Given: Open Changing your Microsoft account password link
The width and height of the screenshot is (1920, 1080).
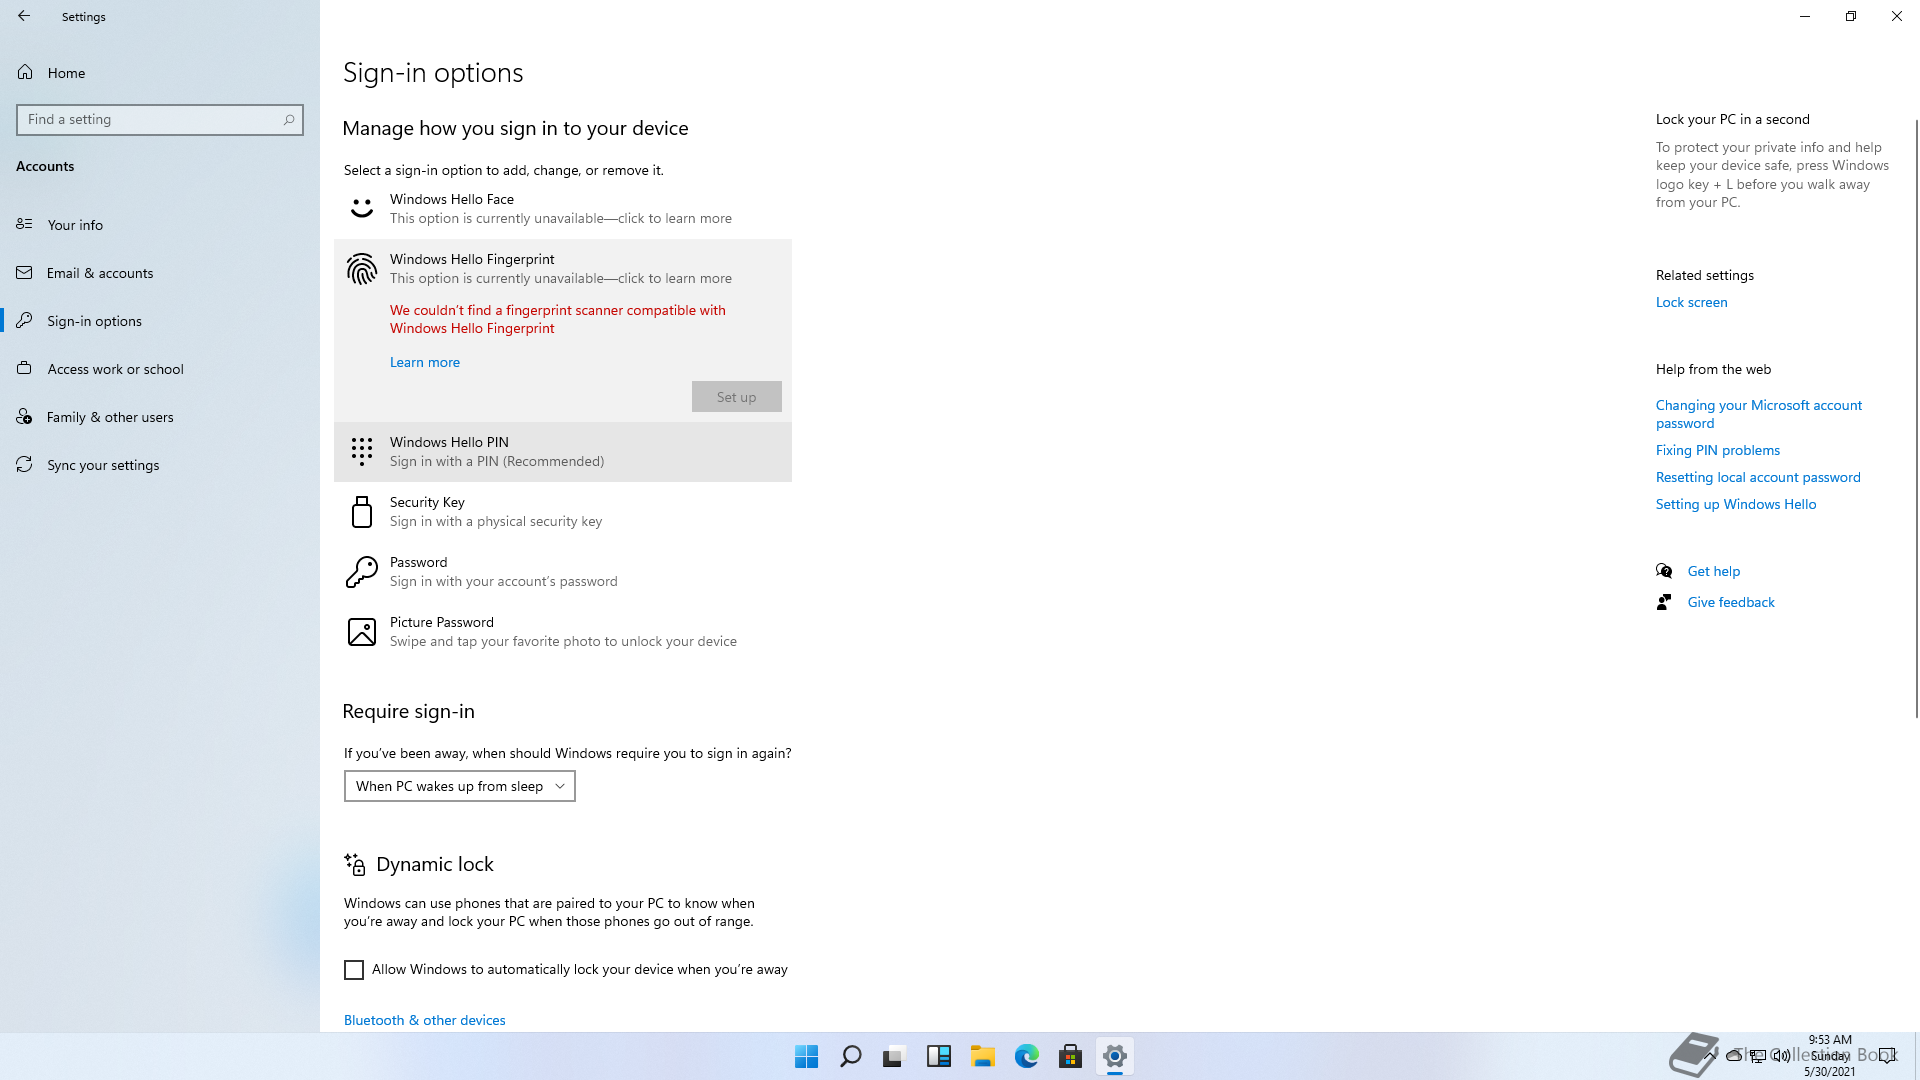Looking at the screenshot, I should coord(1758,414).
